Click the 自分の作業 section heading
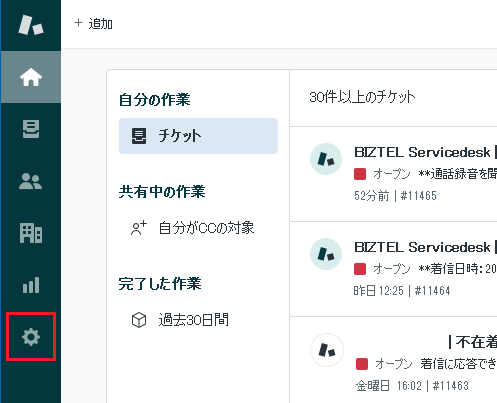This screenshot has height=403, width=497. point(155,100)
